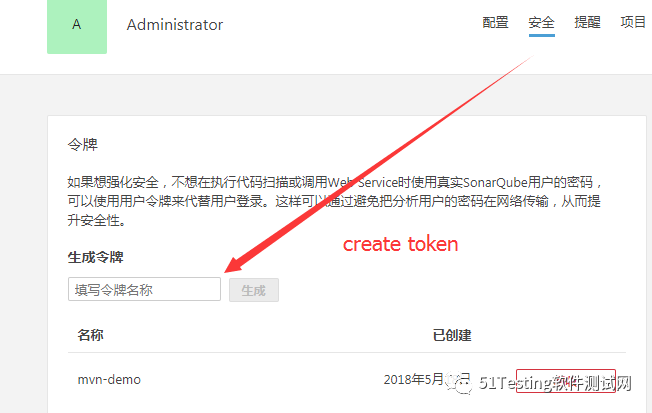Click the 名称 column header

(x=90, y=335)
